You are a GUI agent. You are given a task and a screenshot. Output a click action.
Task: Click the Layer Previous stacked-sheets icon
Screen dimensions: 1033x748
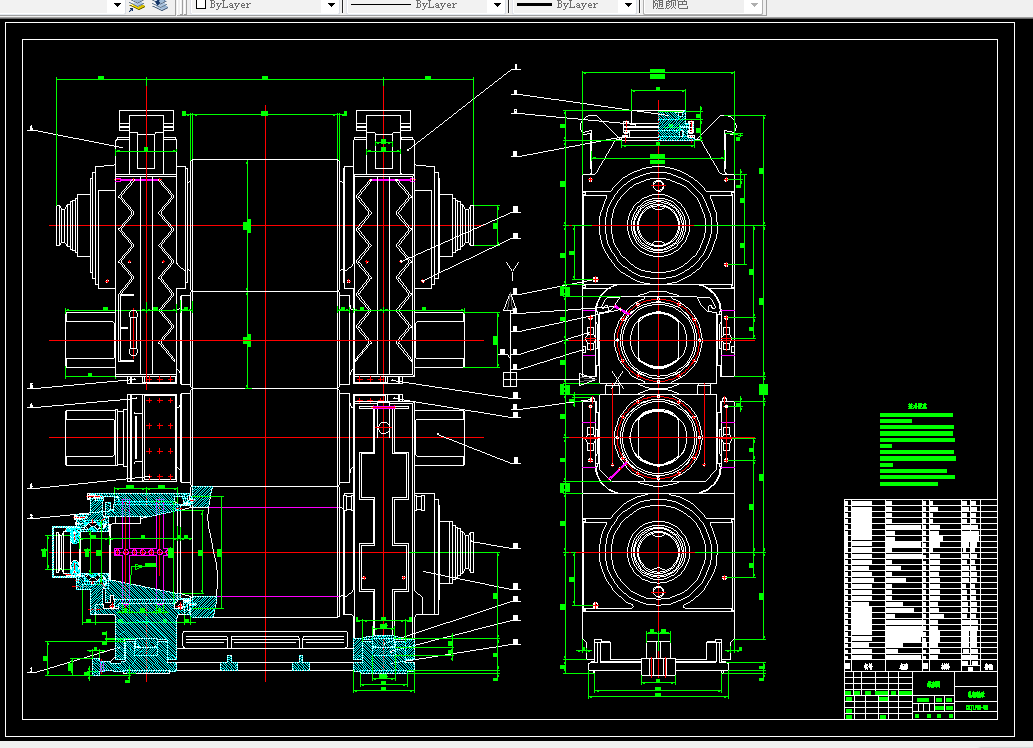159,5
